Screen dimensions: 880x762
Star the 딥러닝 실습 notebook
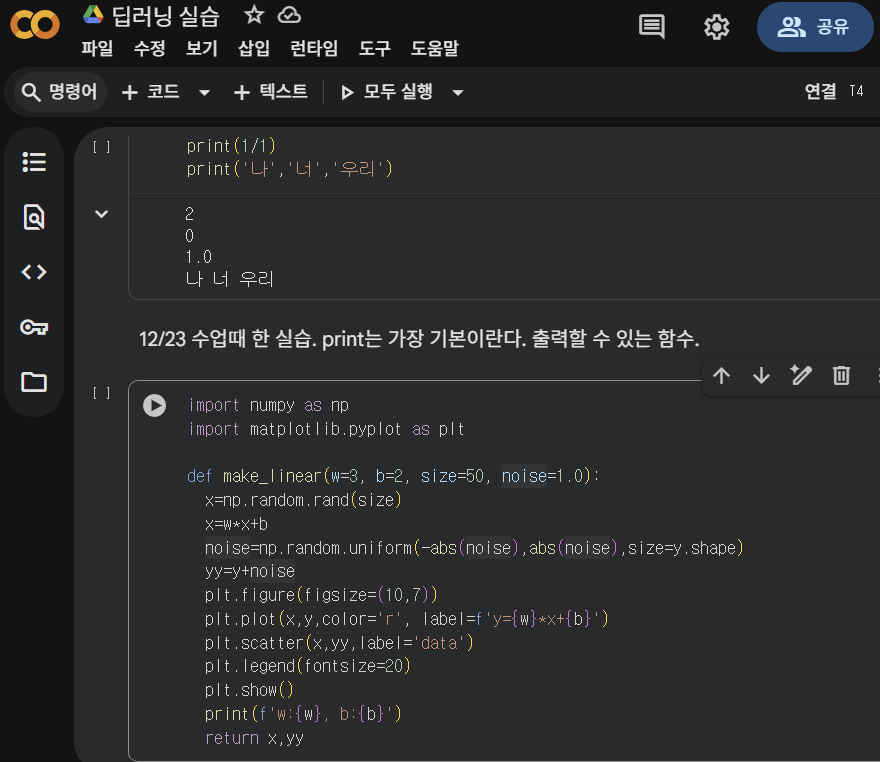click(254, 15)
